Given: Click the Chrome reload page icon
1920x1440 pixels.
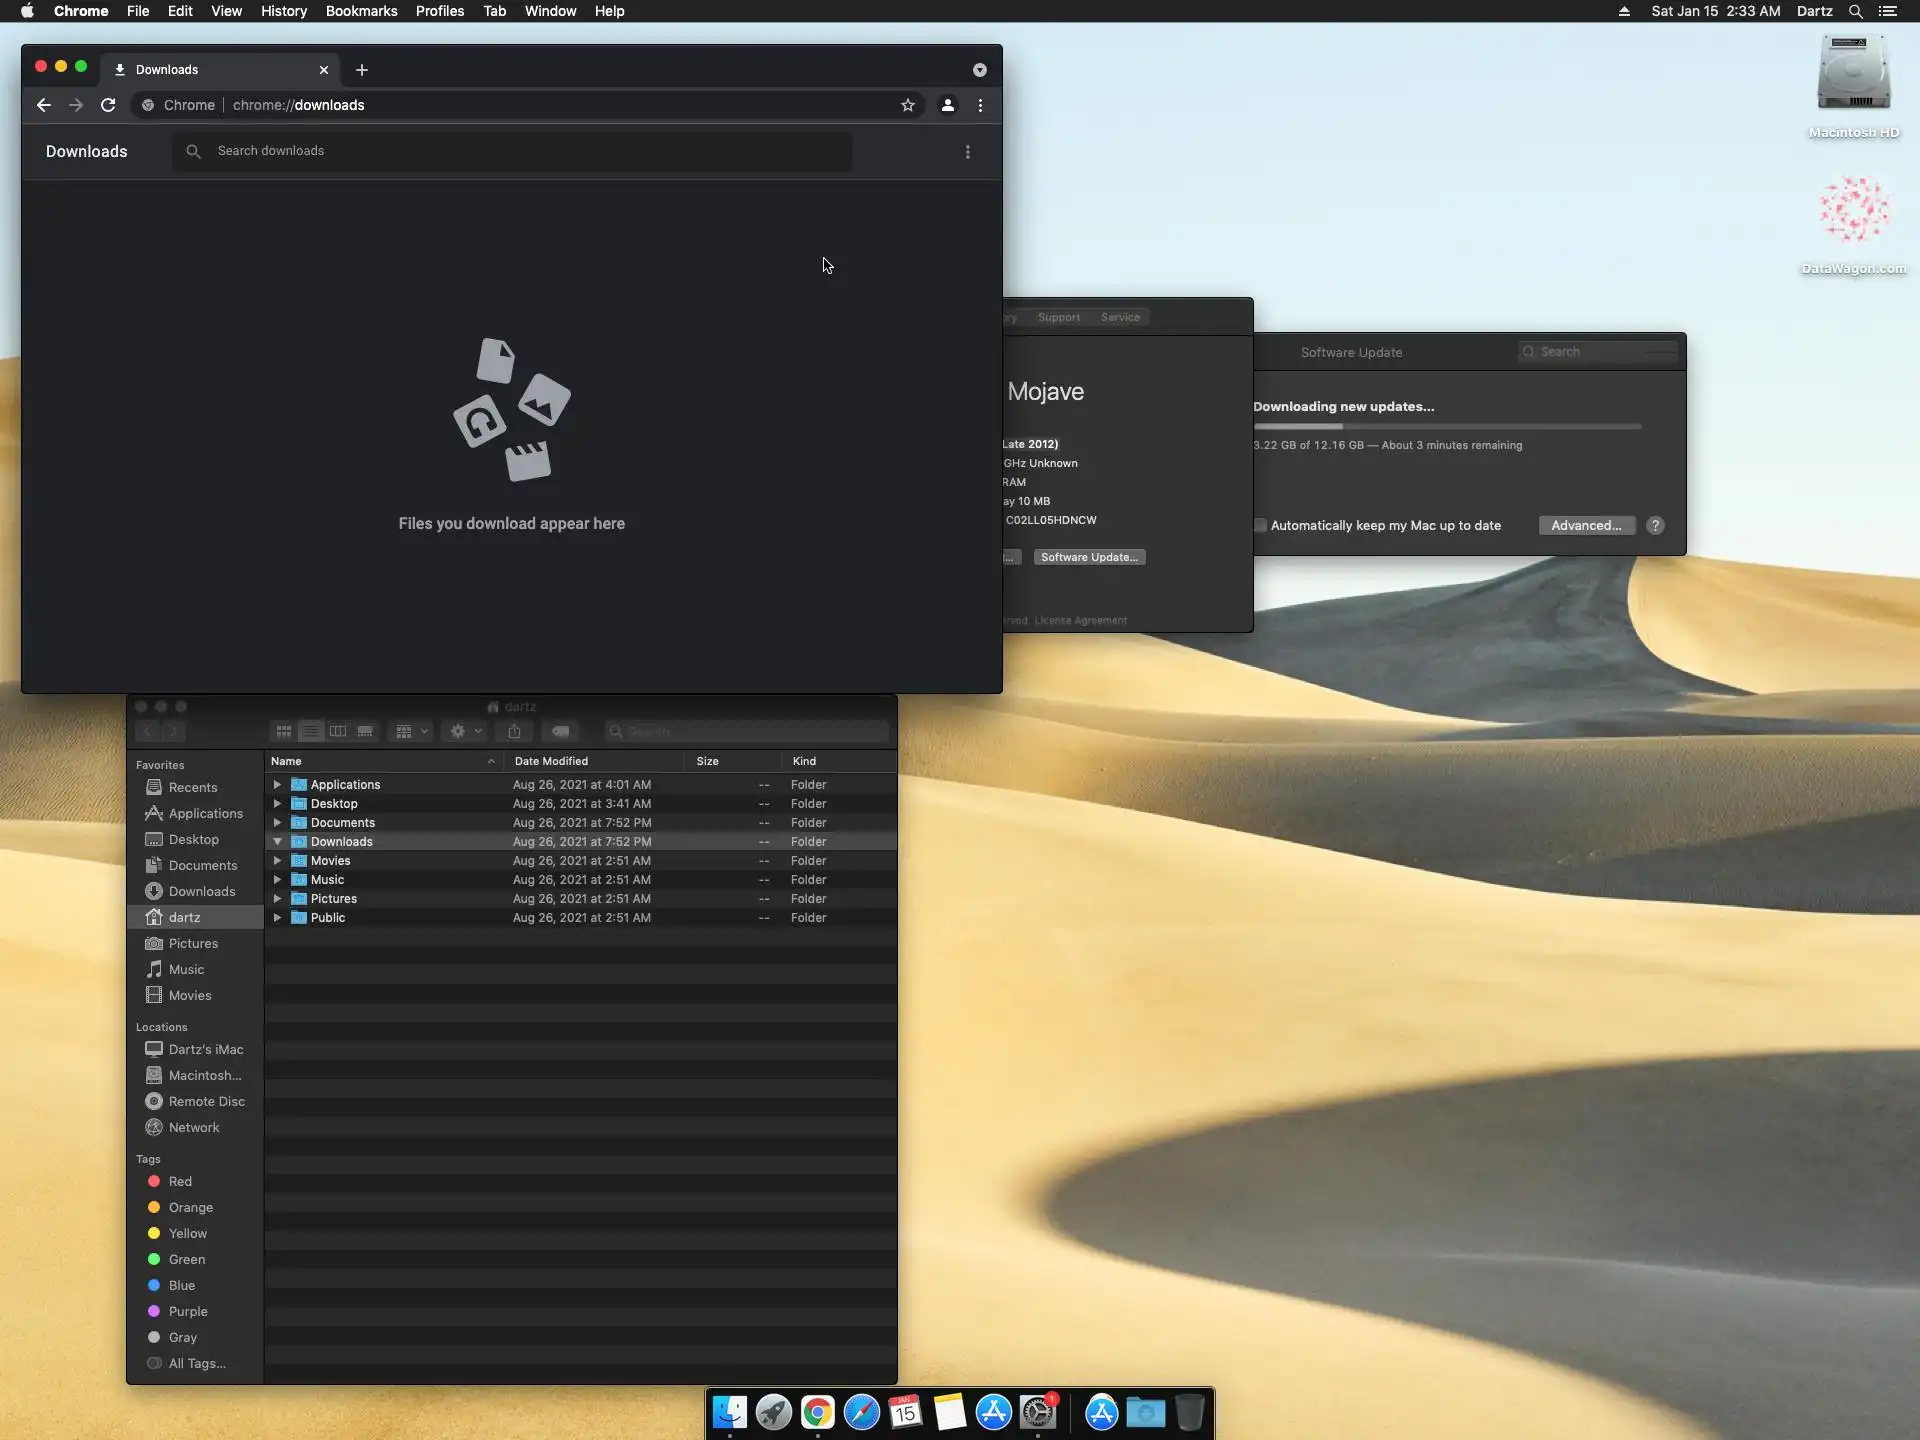Looking at the screenshot, I should (x=108, y=105).
